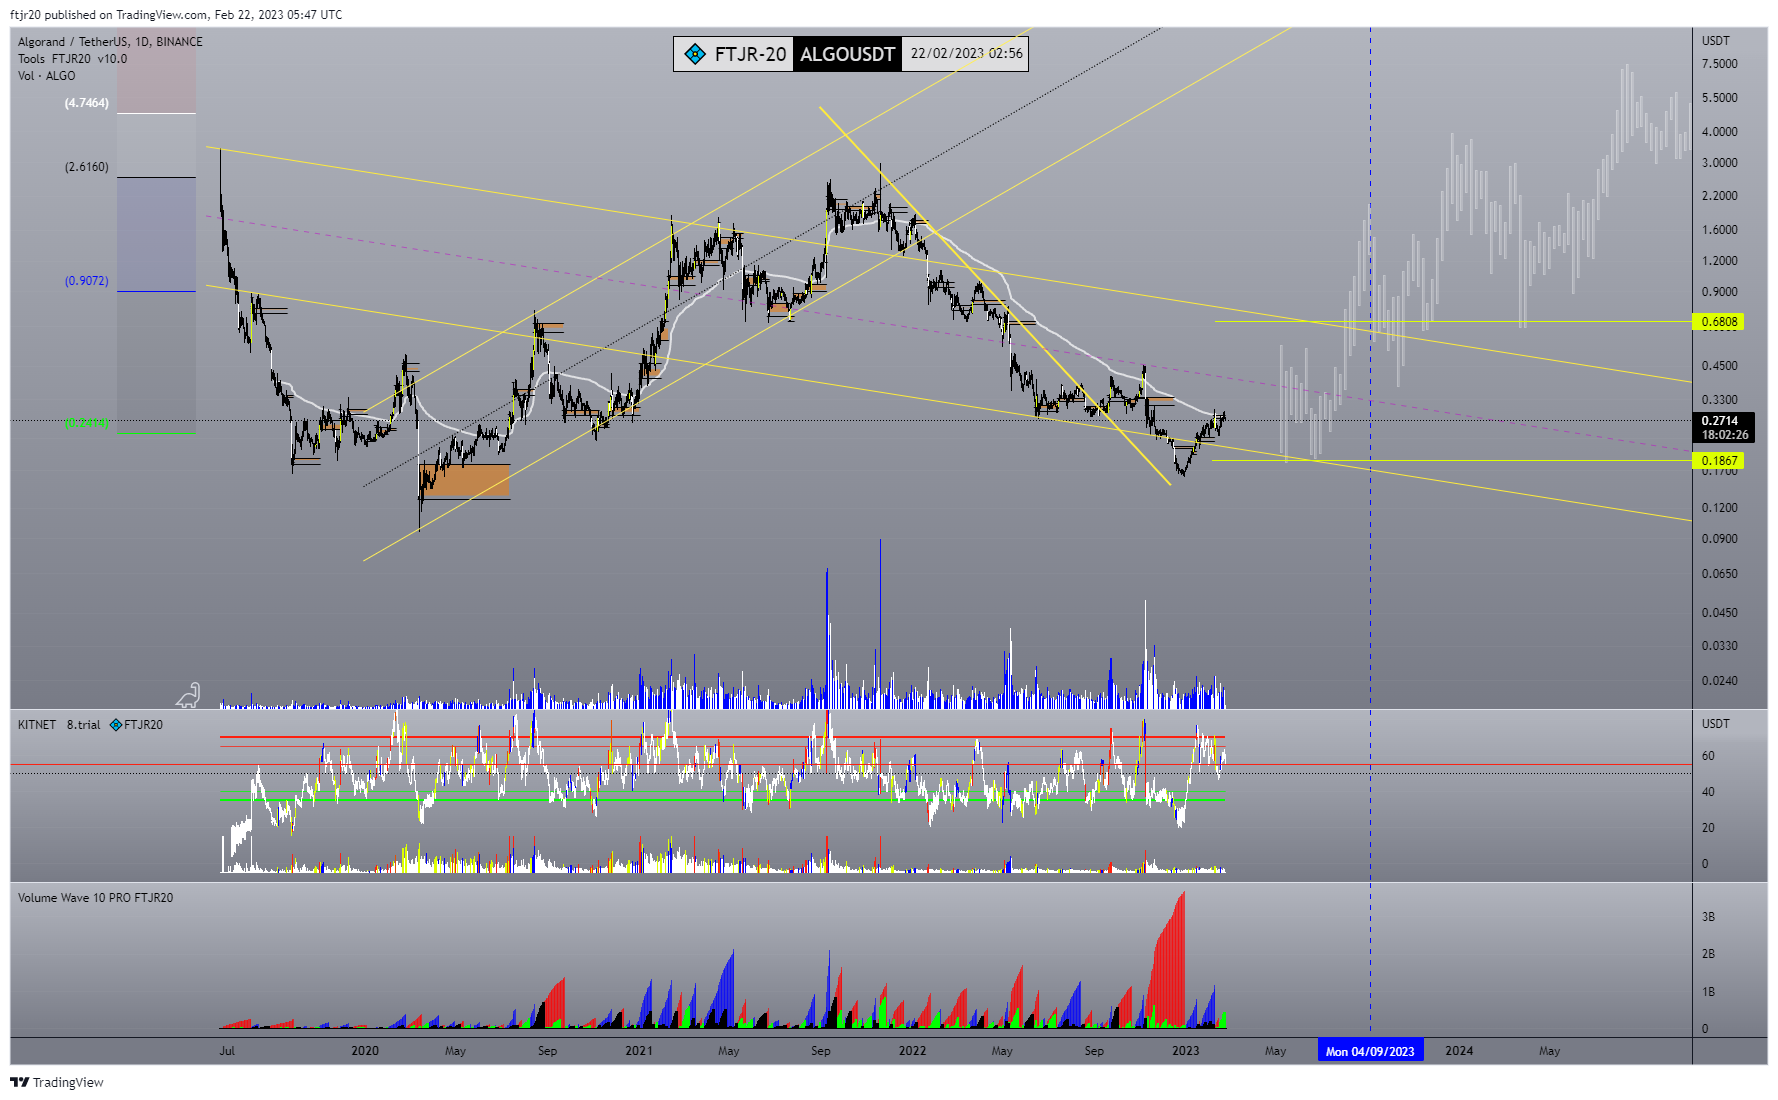Image resolution: width=1778 pixels, height=1100 pixels.
Task: Click the 3B tick on Volume Wave axis
Action: pos(1708,917)
